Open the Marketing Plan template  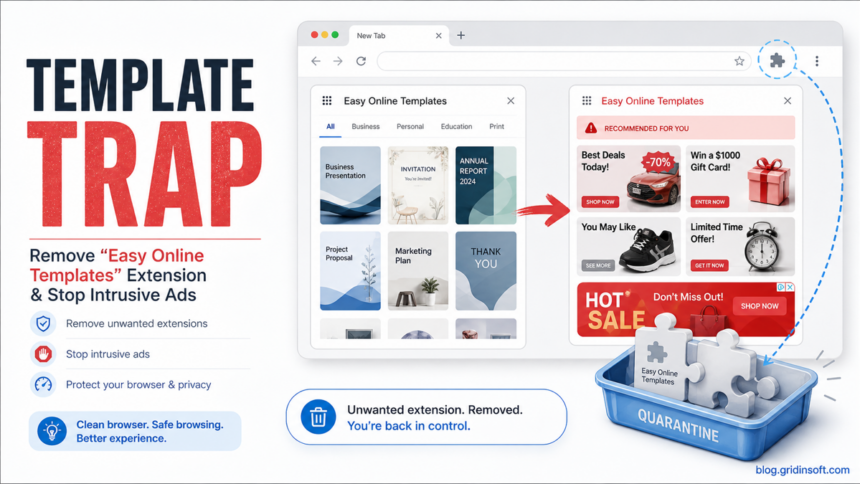[x=418, y=271]
